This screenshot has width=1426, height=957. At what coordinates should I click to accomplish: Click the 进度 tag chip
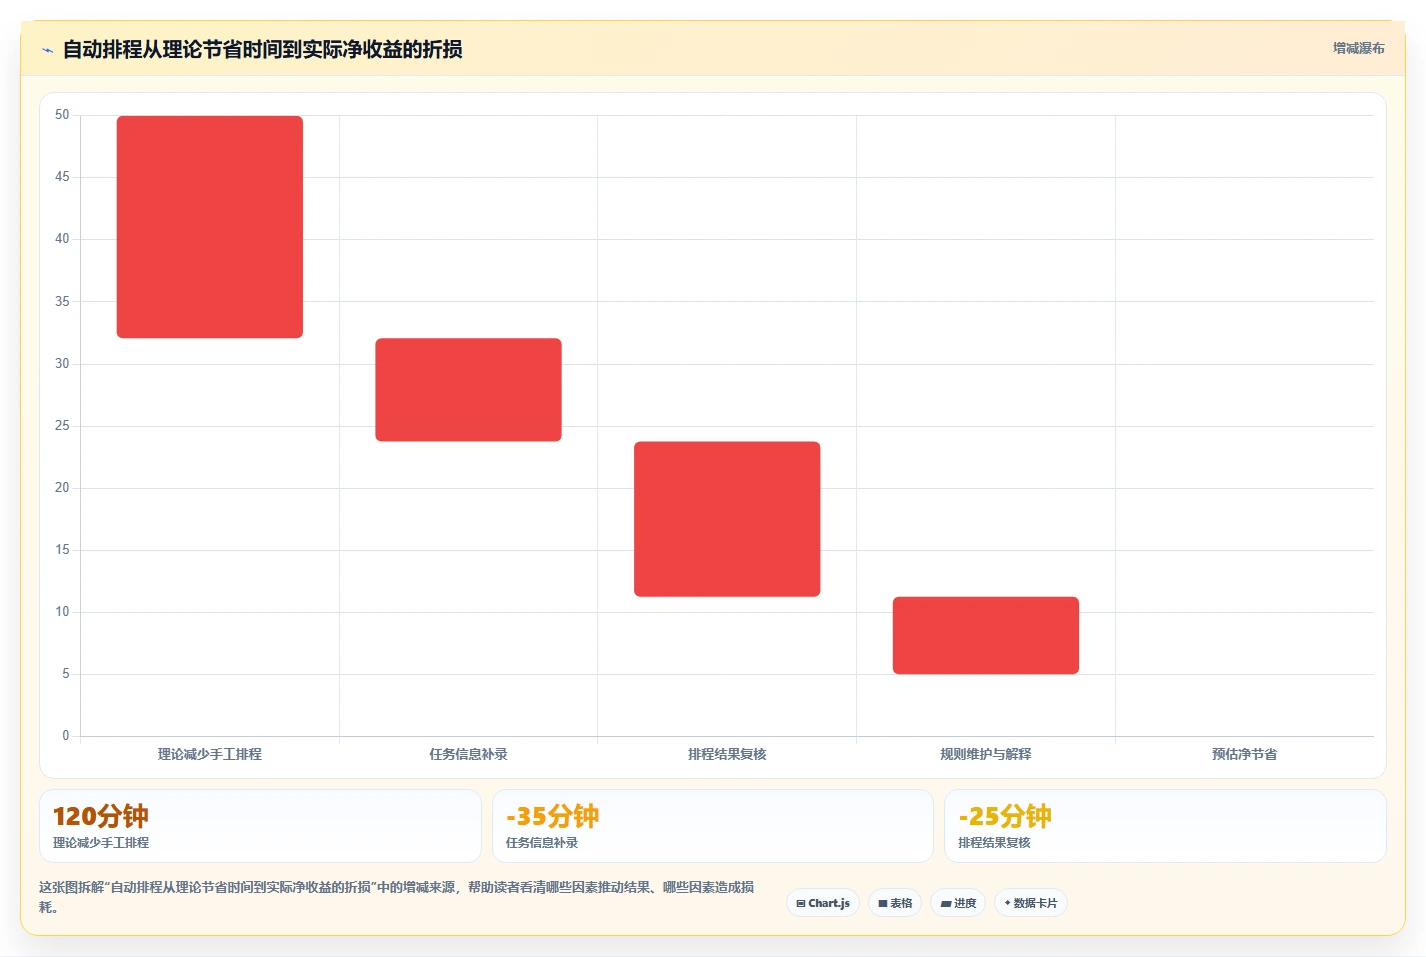(x=958, y=903)
